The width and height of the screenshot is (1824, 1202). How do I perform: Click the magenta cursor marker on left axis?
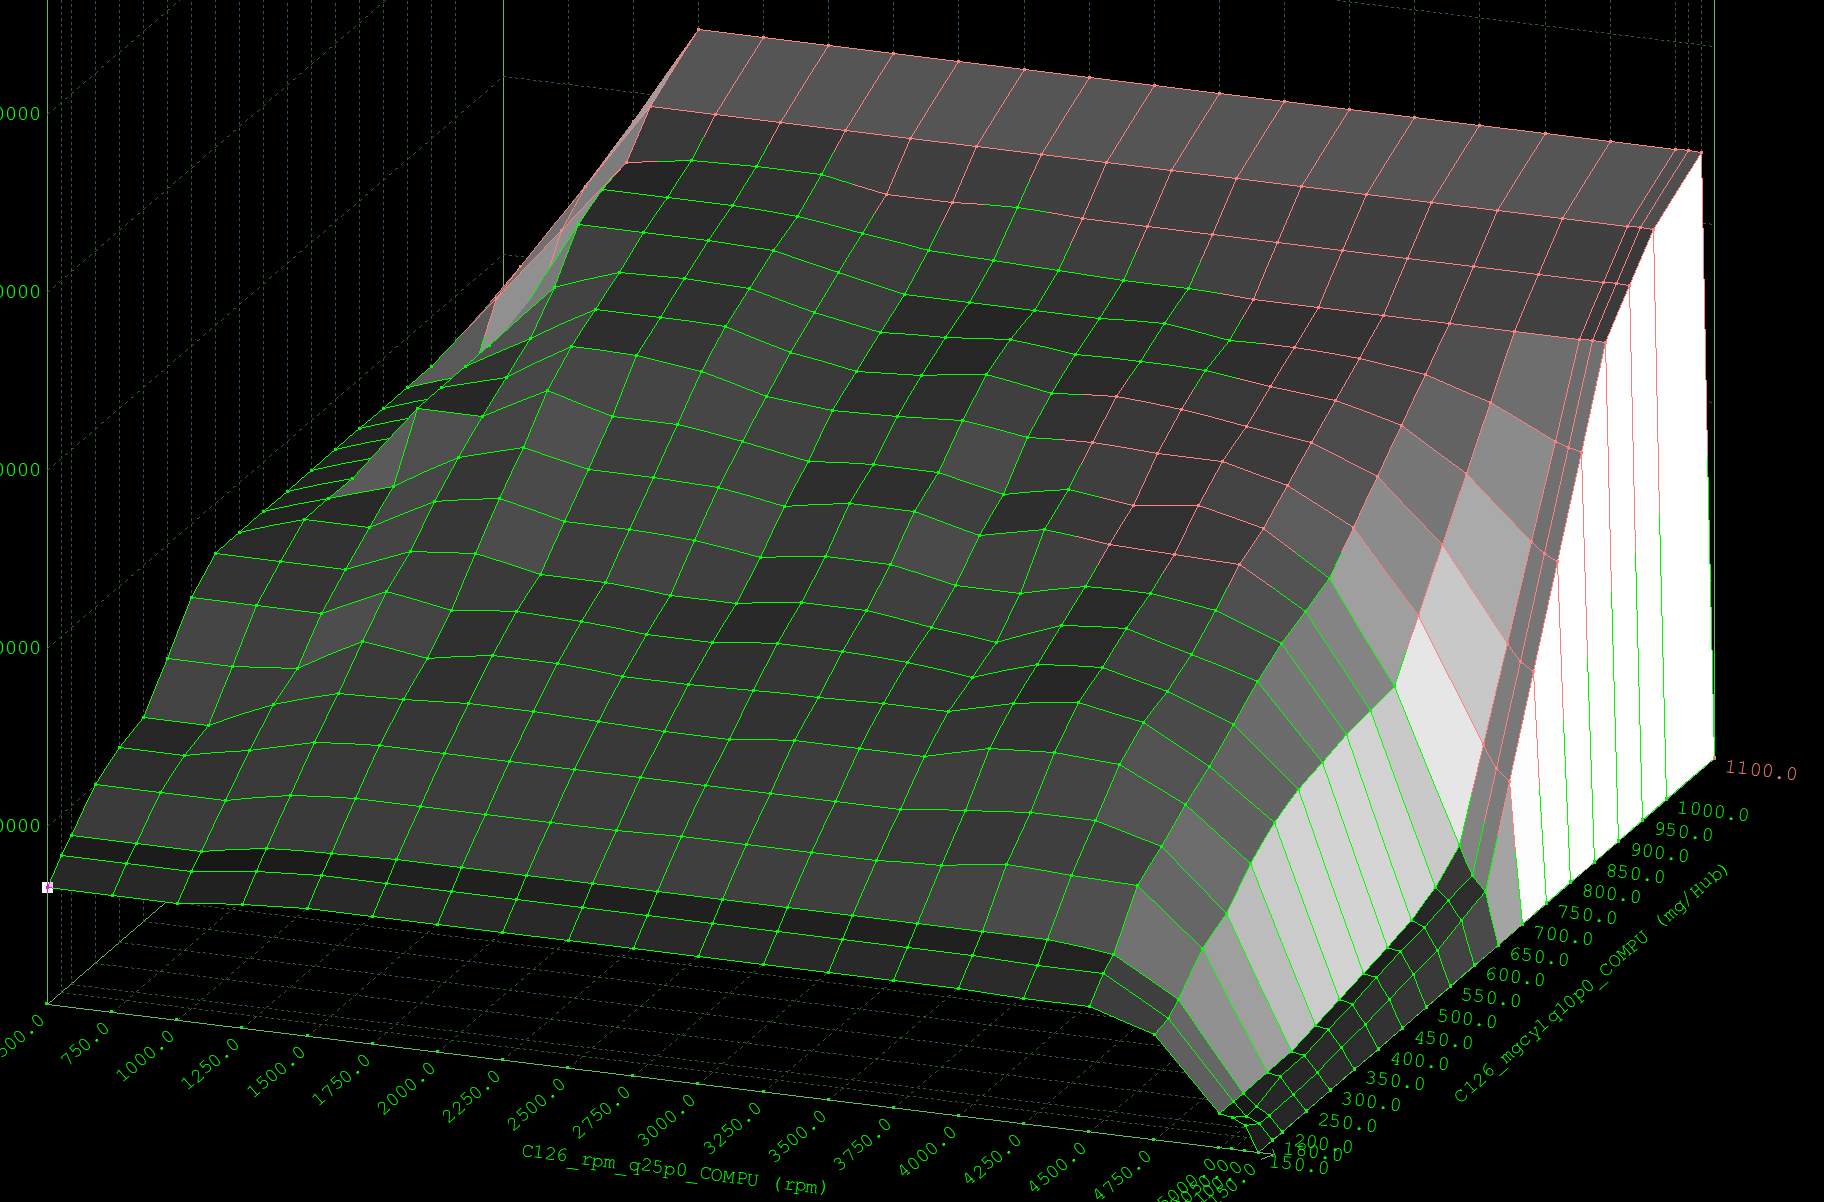point(47,887)
